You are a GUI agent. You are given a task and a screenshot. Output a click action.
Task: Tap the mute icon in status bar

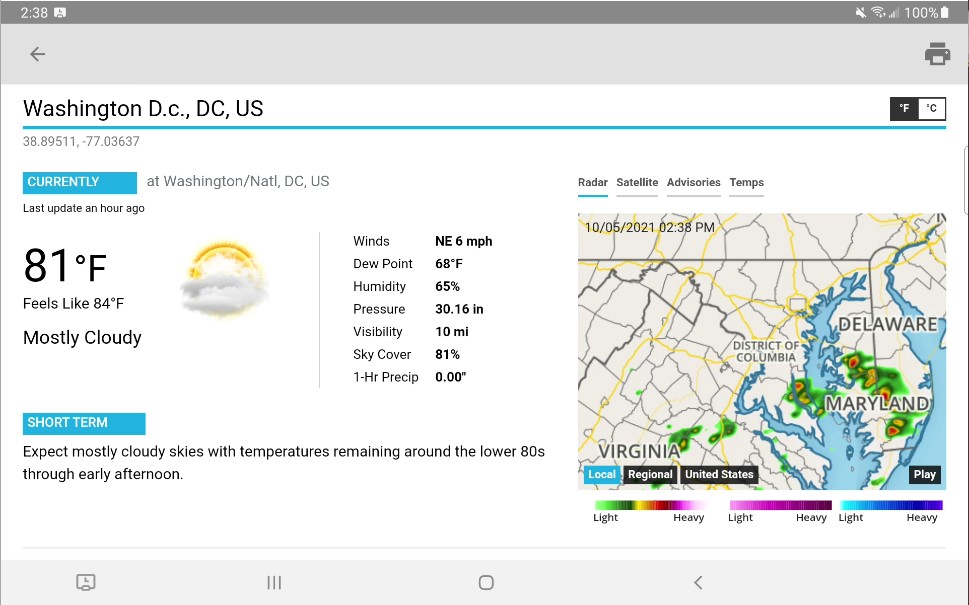click(x=860, y=12)
